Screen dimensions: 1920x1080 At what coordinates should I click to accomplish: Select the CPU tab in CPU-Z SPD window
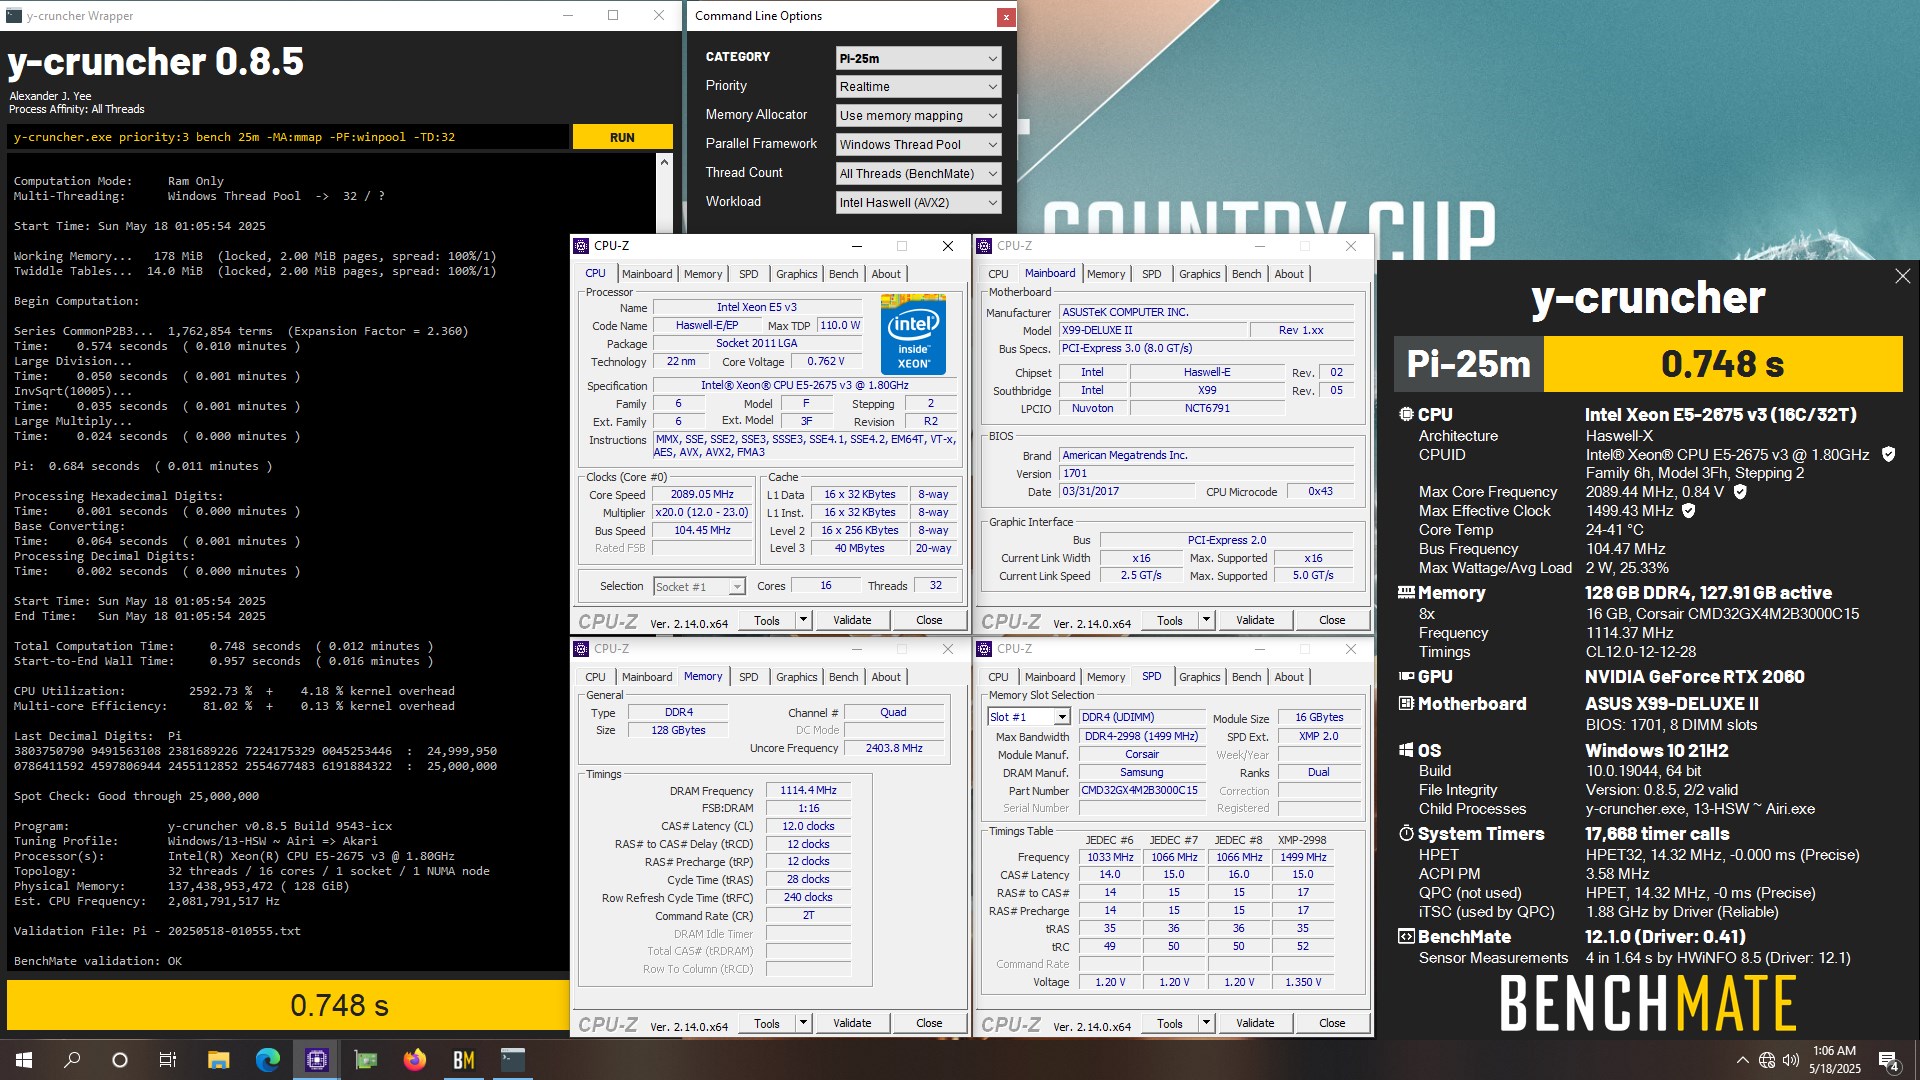pos(998,677)
